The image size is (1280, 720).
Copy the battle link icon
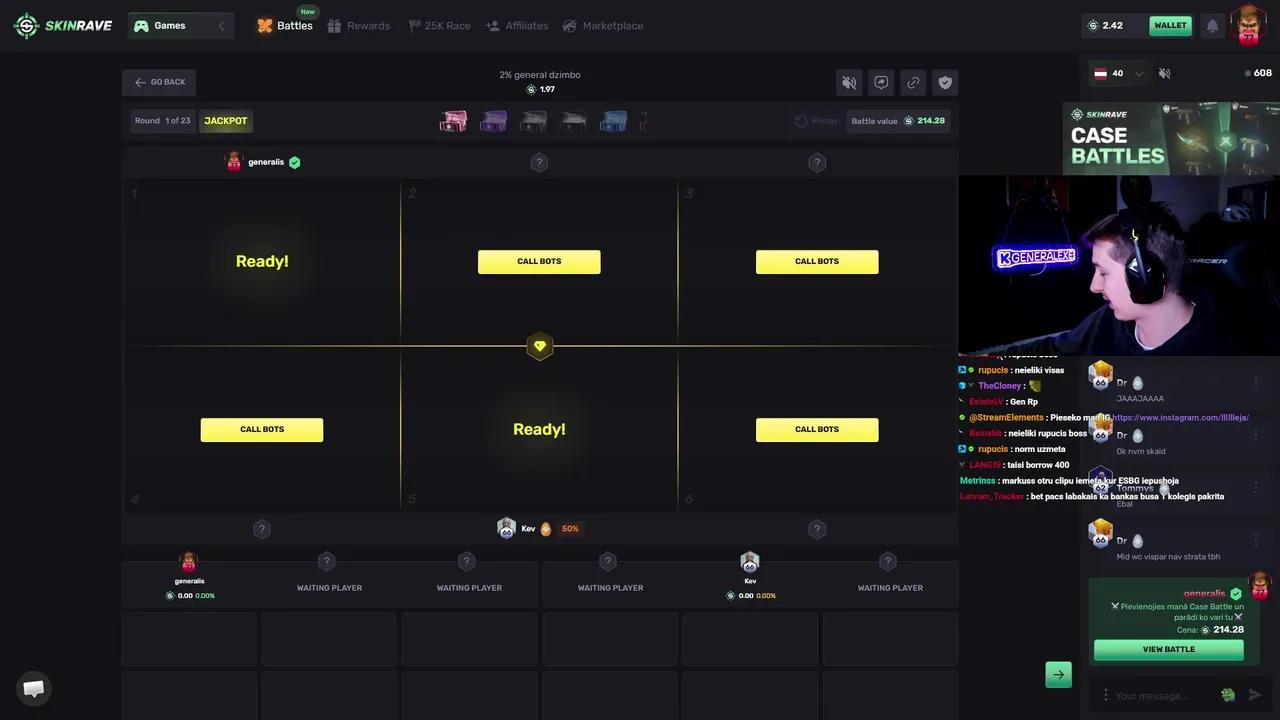tap(913, 82)
